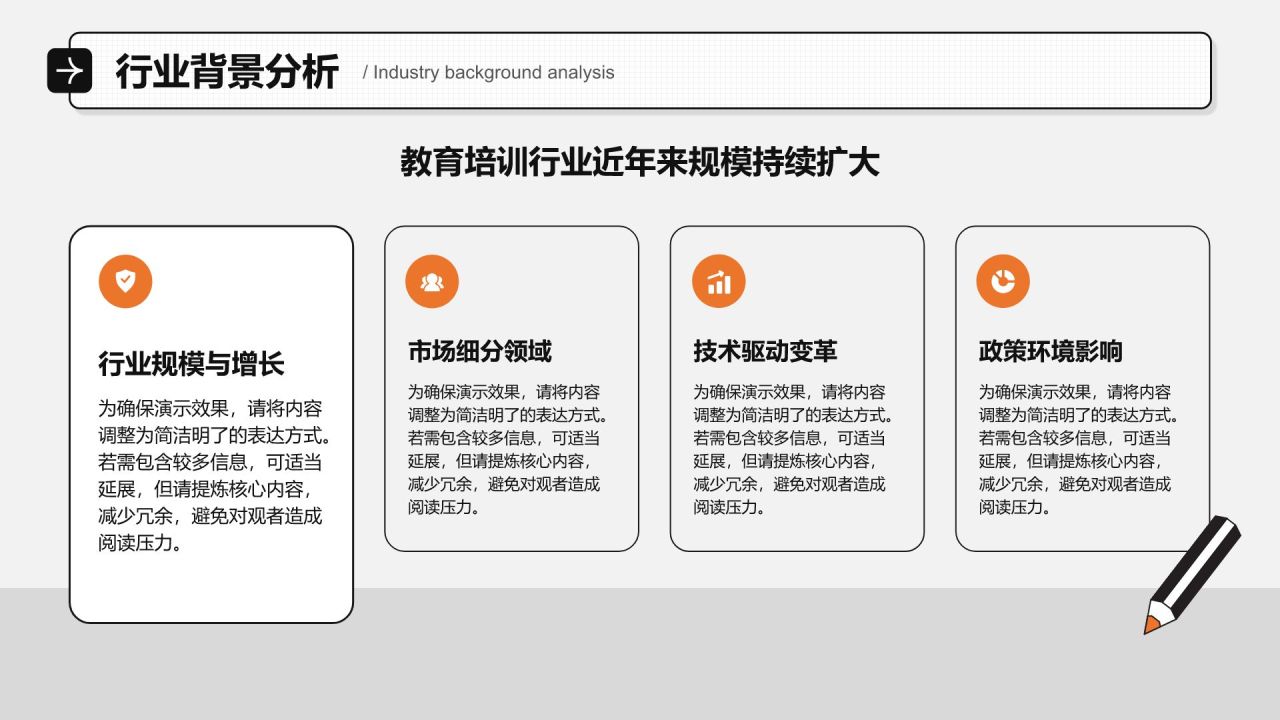Click the orange bar chart growth icon
This screenshot has height=720, width=1280.
718,281
